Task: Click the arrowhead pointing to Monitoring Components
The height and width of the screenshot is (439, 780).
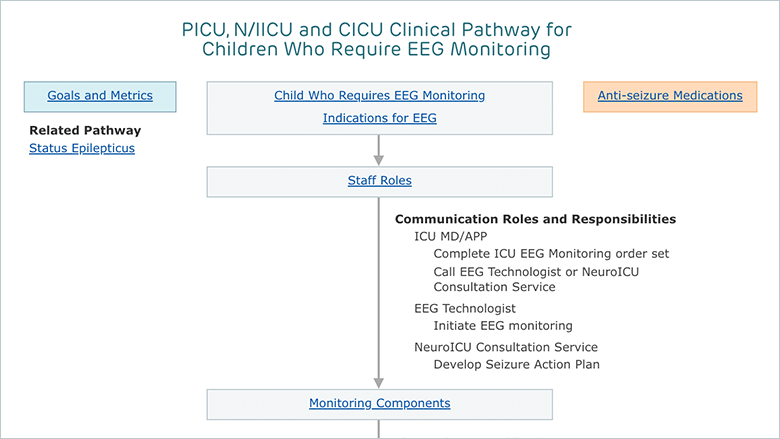Action: click(x=379, y=383)
